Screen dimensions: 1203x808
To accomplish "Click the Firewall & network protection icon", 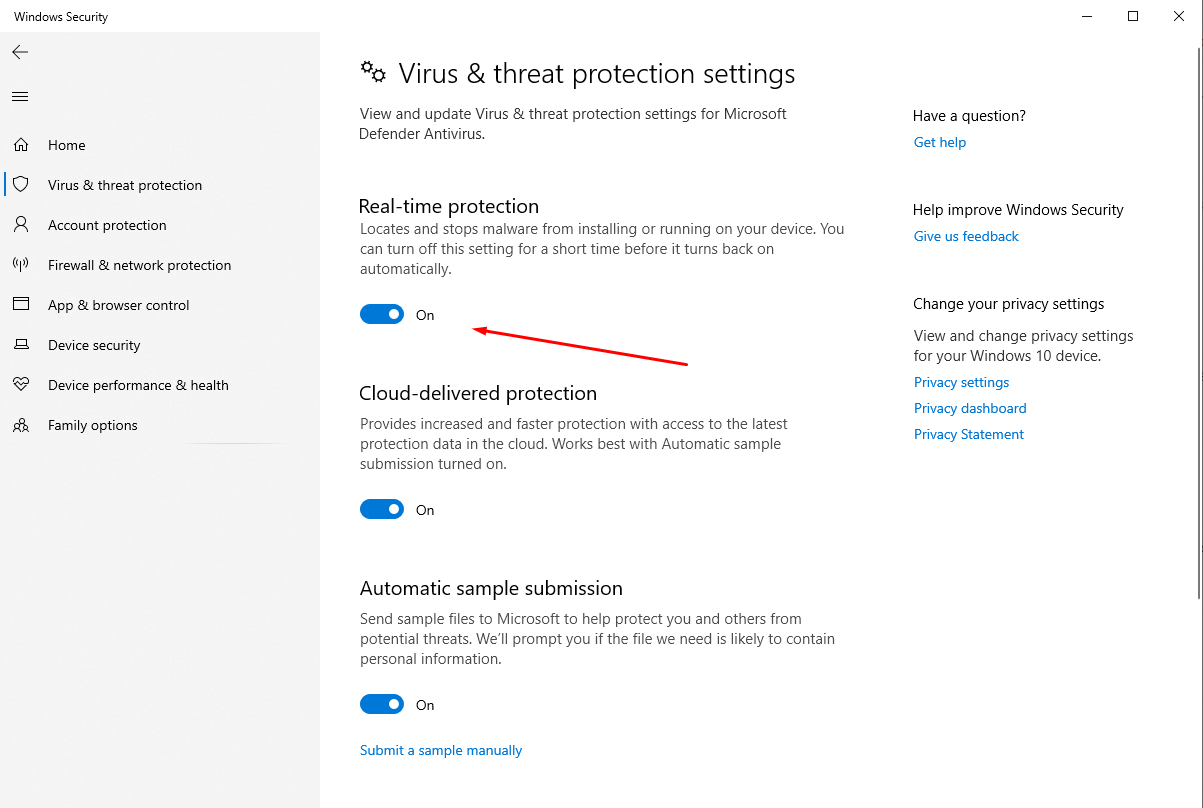I will 21,264.
